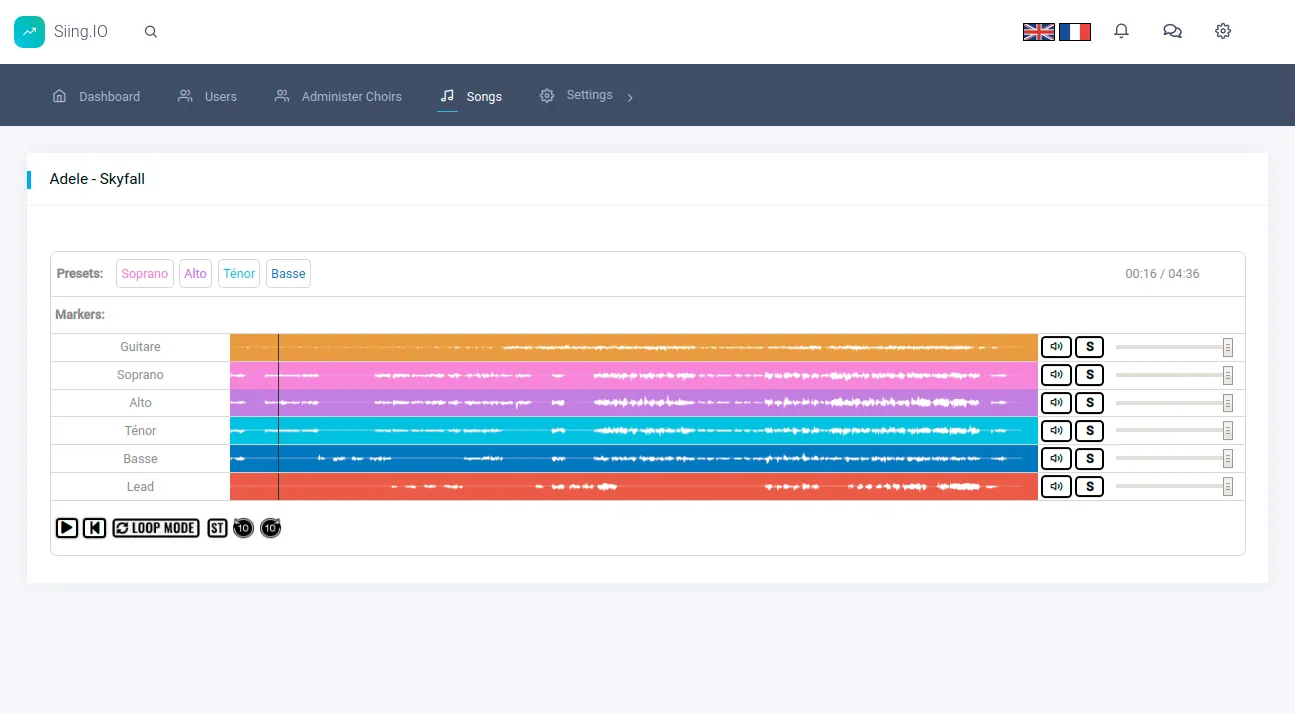Mute the Guitare track

[1056, 347]
